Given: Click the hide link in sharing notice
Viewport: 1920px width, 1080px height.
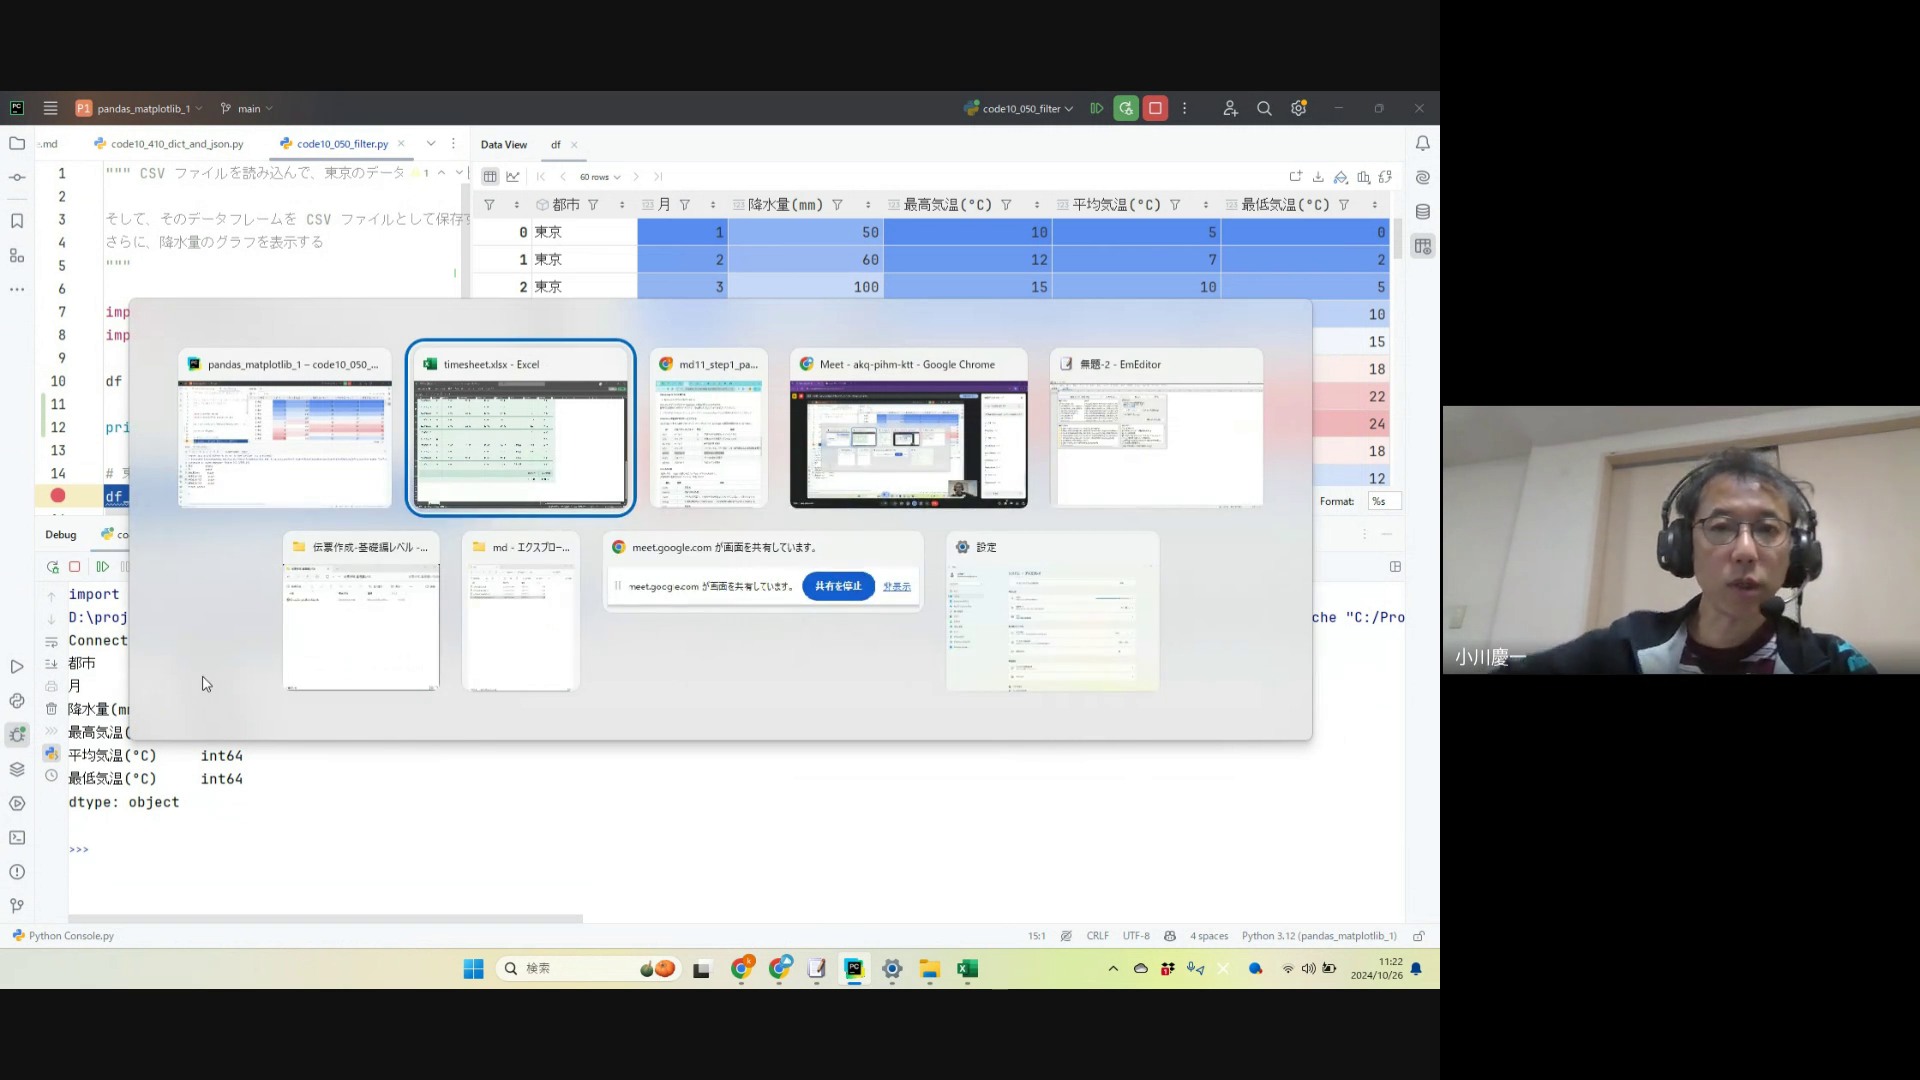Looking at the screenshot, I should point(896,587).
